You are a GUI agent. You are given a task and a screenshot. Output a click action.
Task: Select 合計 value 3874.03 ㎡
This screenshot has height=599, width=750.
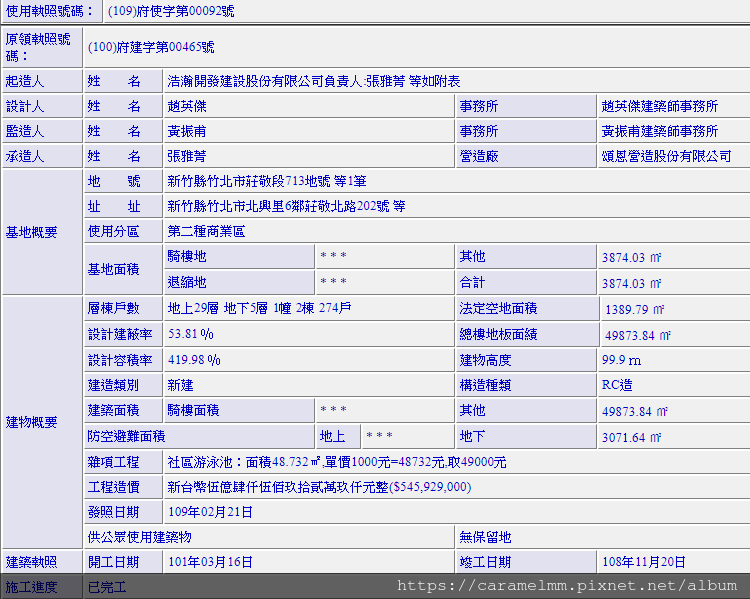pyautogui.click(x=631, y=283)
